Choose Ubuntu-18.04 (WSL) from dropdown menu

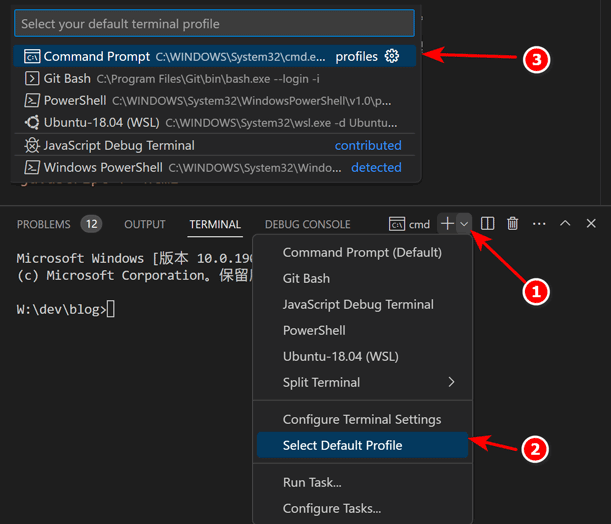pyautogui.click(x=362, y=356)
